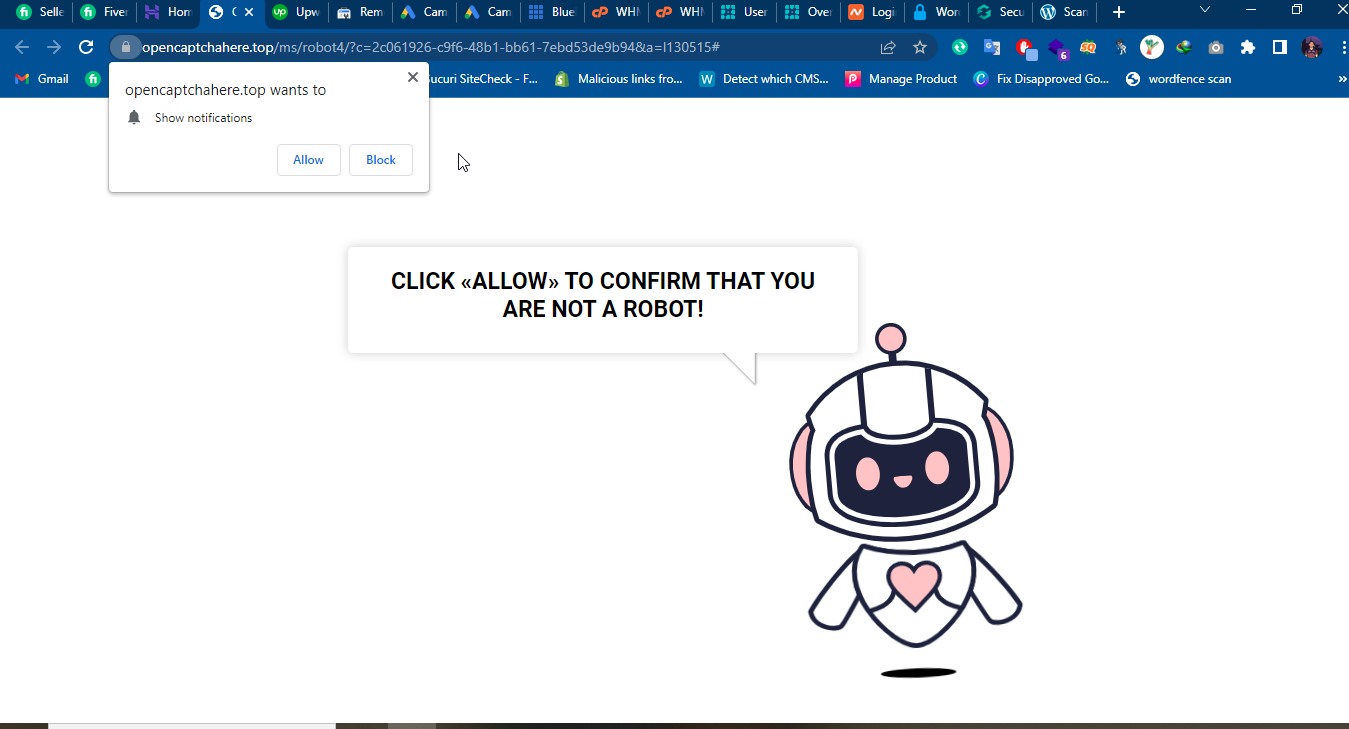Screen dimensions: 1349x729
Task: Click the Show notifications bell icon
Action: [134, 118]
